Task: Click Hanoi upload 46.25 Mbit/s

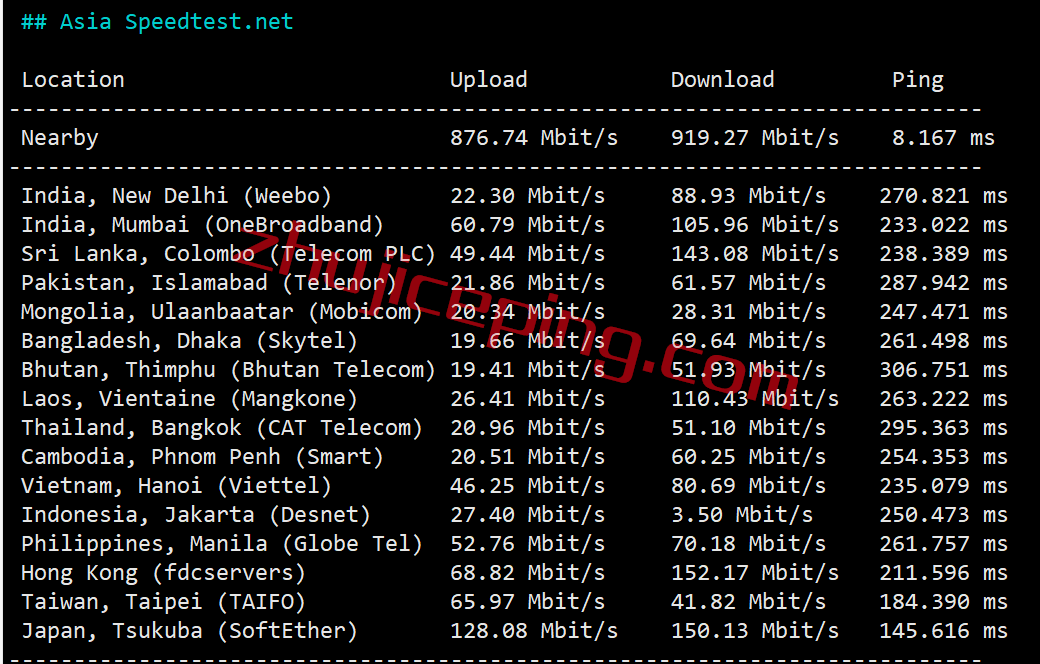Action: point(527,486)
